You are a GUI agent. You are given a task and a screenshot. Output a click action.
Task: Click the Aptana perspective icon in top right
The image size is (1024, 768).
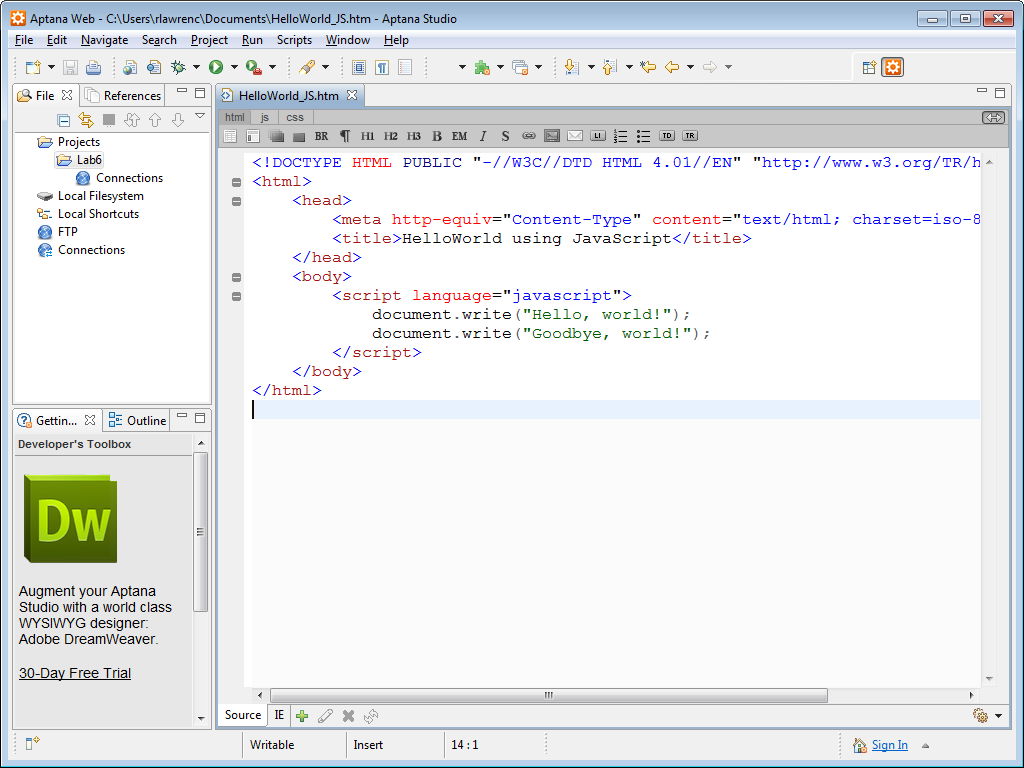click(x=893, y=67)
